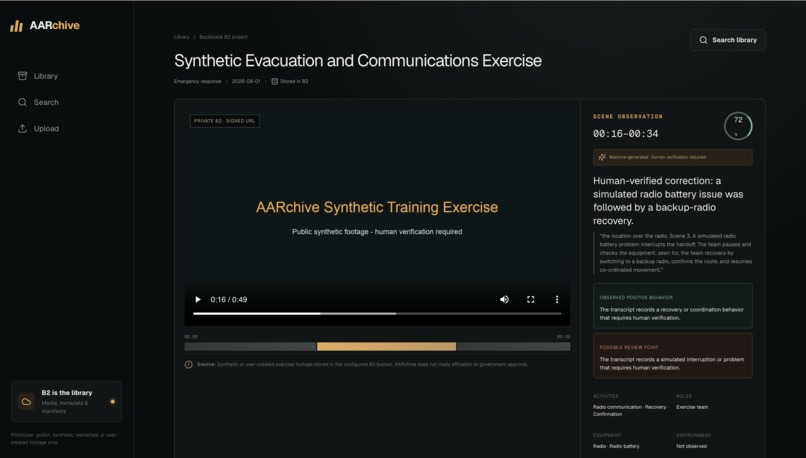
Task: Click the transcript quote about the radio battery
Action: (x=675, y=253)
